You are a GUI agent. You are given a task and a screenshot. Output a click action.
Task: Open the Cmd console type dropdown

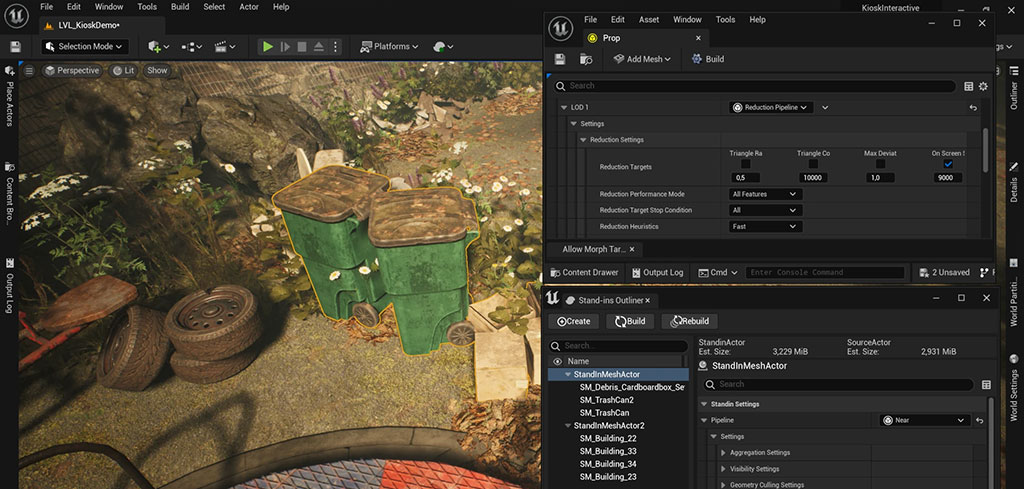(718, 272)
